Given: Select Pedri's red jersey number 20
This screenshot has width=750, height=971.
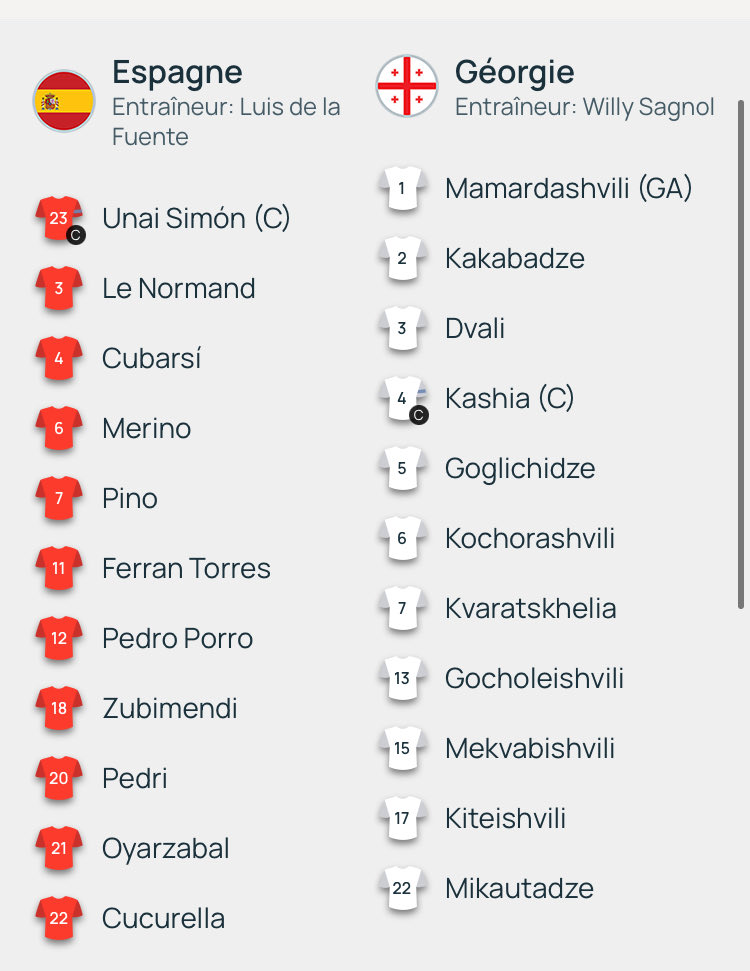Looking at the screenshot, I should click(61, 777).
